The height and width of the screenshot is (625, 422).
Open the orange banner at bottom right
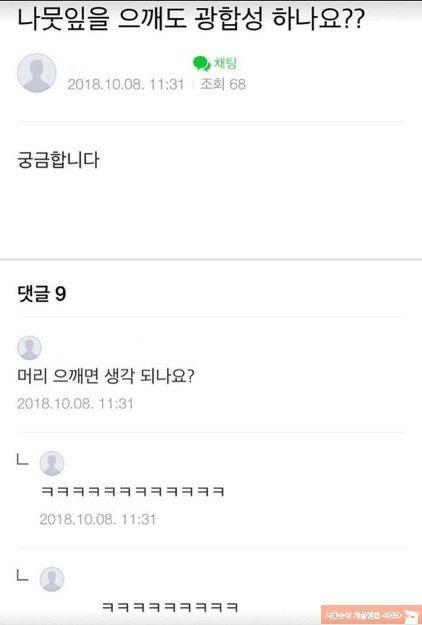point(371,615)
